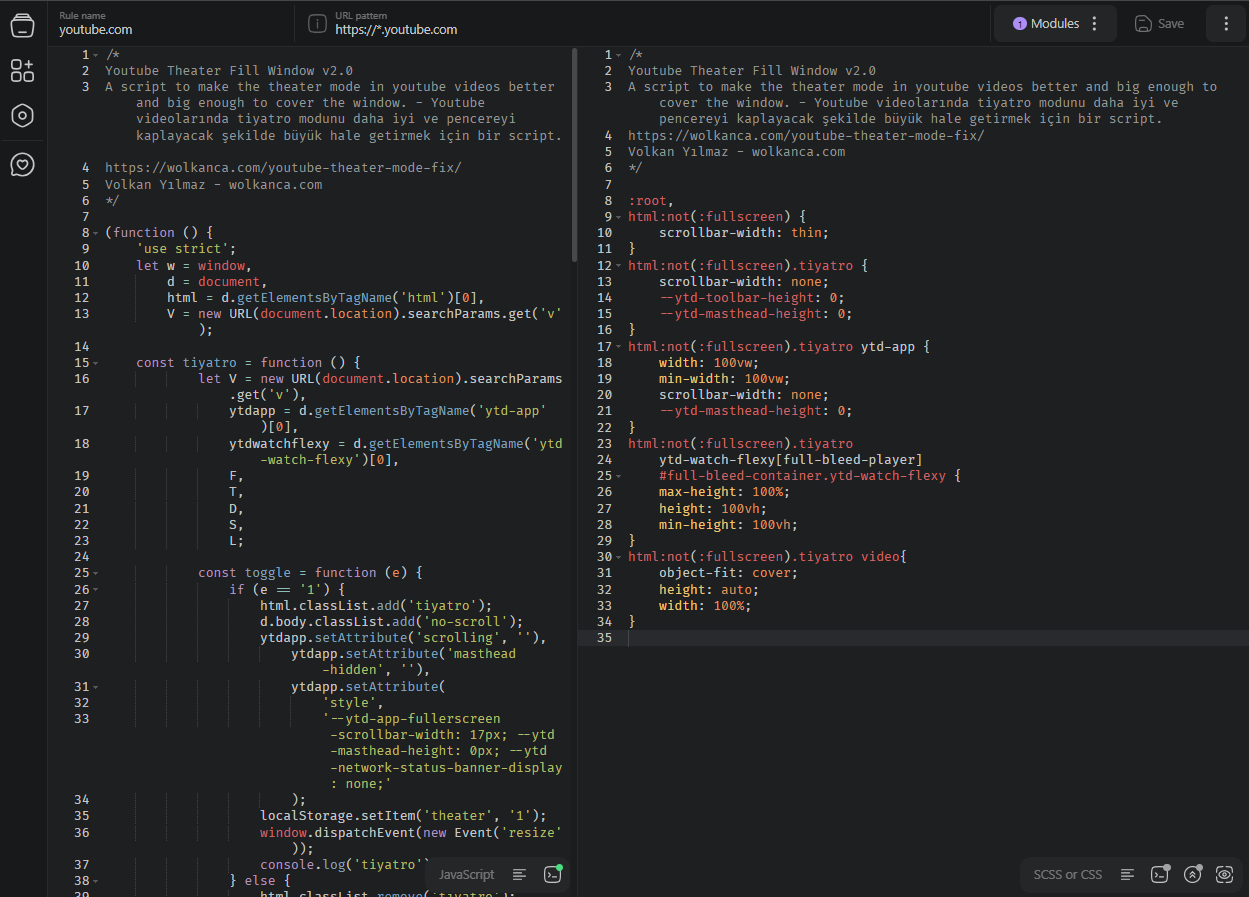Click the circled up-arrow icon in CSS status bar

(x=1192, y=874)
